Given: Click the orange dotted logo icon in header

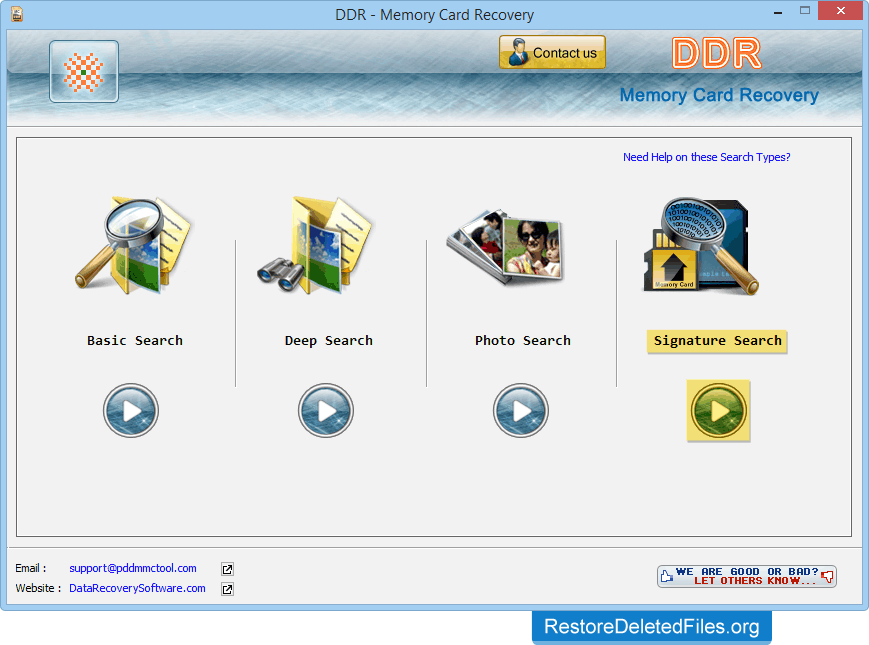Looking at the screenshot, I should pos(84,71).
